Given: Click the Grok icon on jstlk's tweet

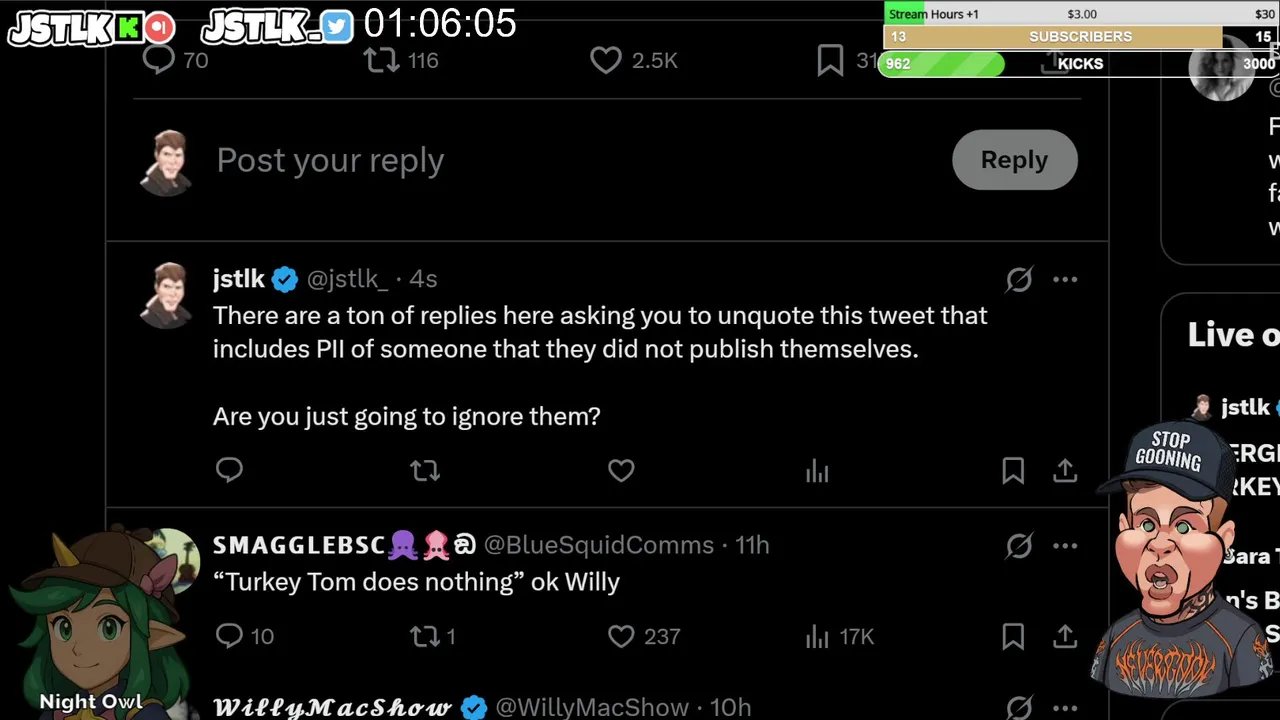Looking at the screenshot, I should point(1019,280).
